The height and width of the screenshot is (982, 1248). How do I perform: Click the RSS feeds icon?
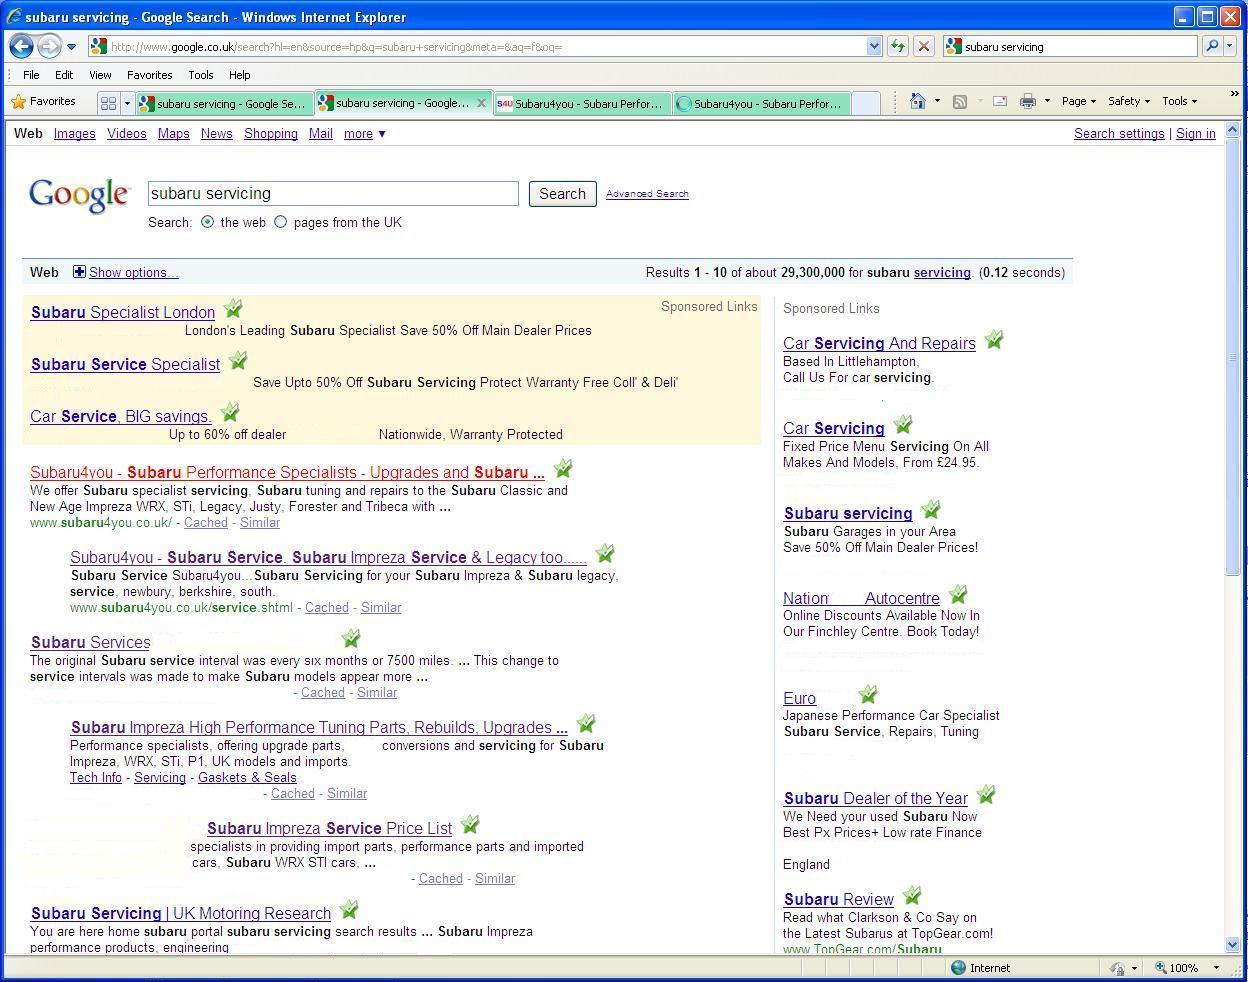(x=960, y=101)
